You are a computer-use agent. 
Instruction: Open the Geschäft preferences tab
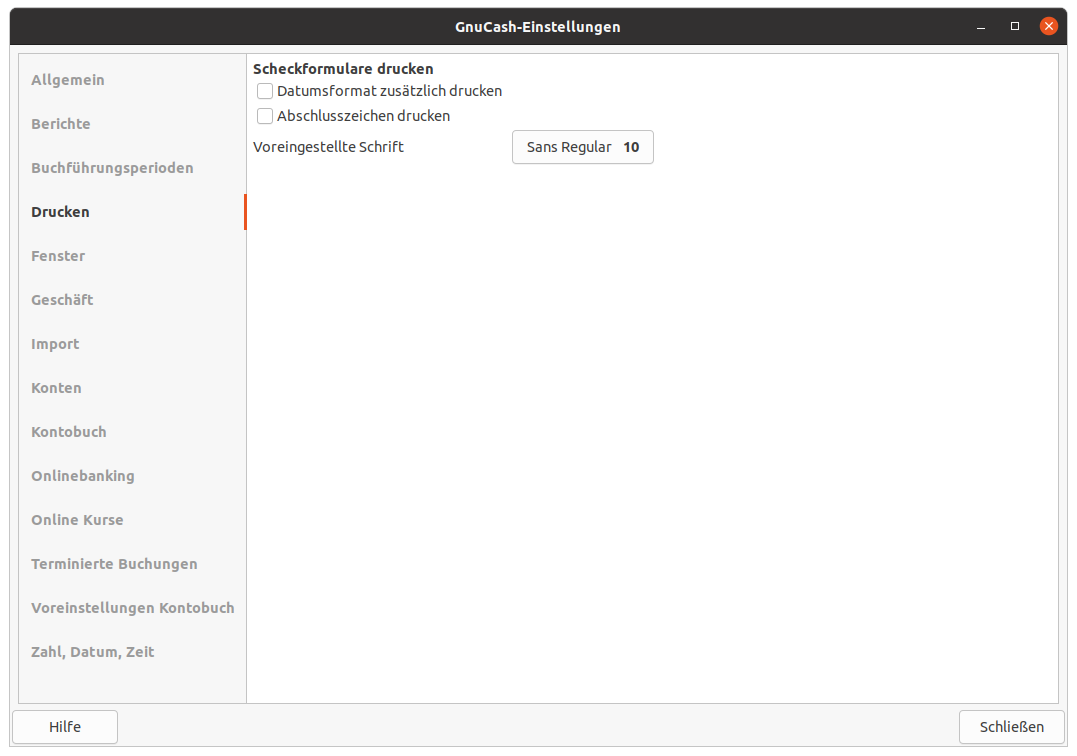point(62,300)
